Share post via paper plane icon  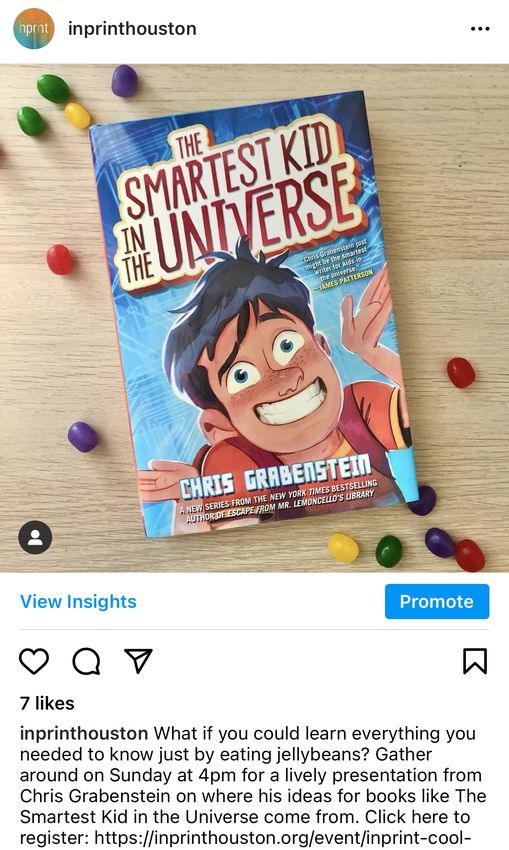pos(138,660)
